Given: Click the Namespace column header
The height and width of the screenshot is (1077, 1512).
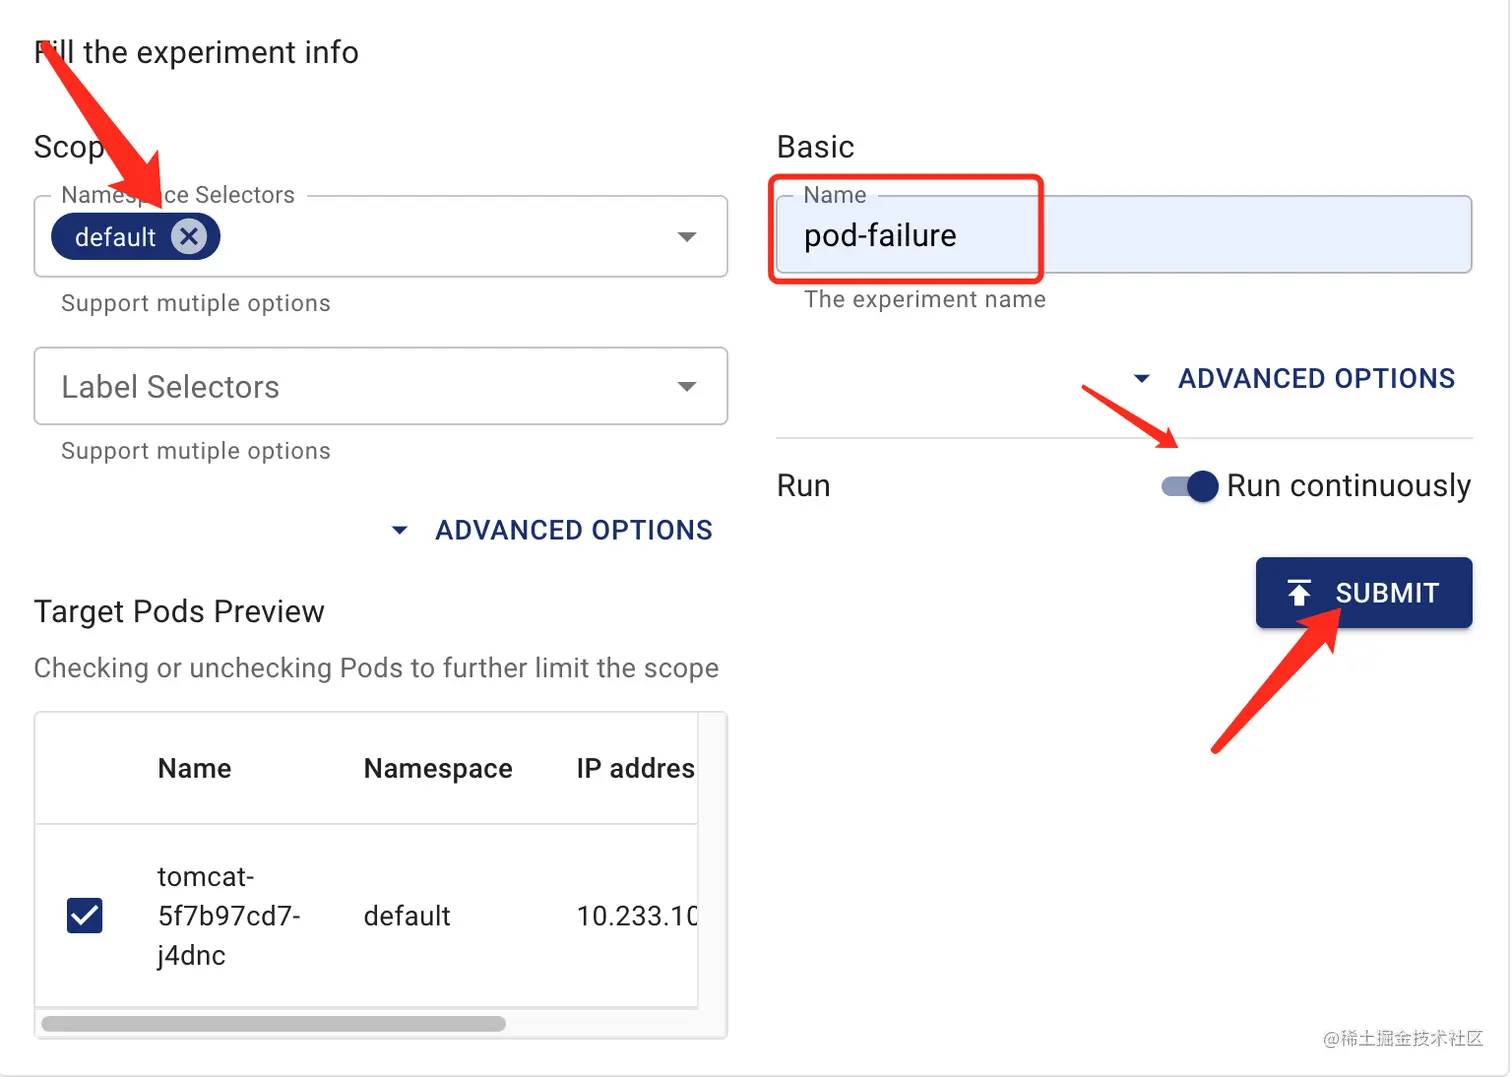Looking at the screenshot, I should pyautogui.click(x=438, y=768).
